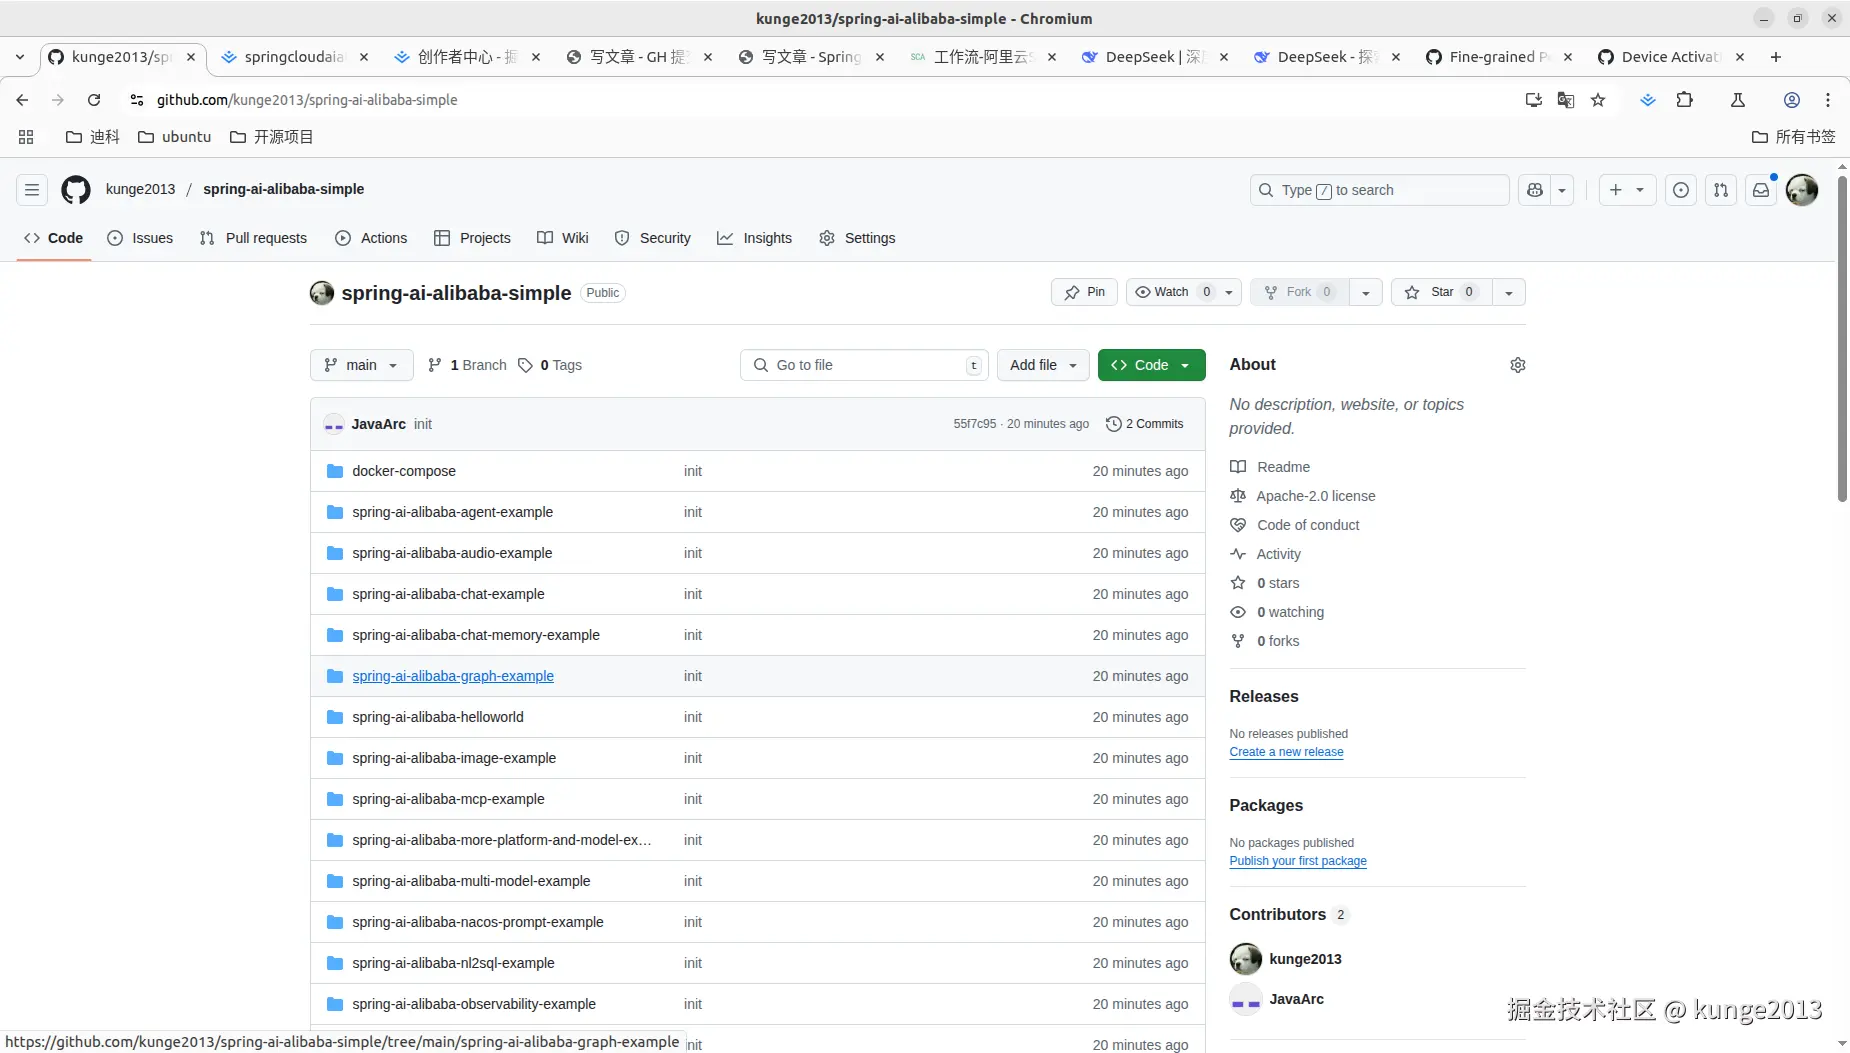
Task: Open the issues icon in the header
Action: coord(1681,190)
